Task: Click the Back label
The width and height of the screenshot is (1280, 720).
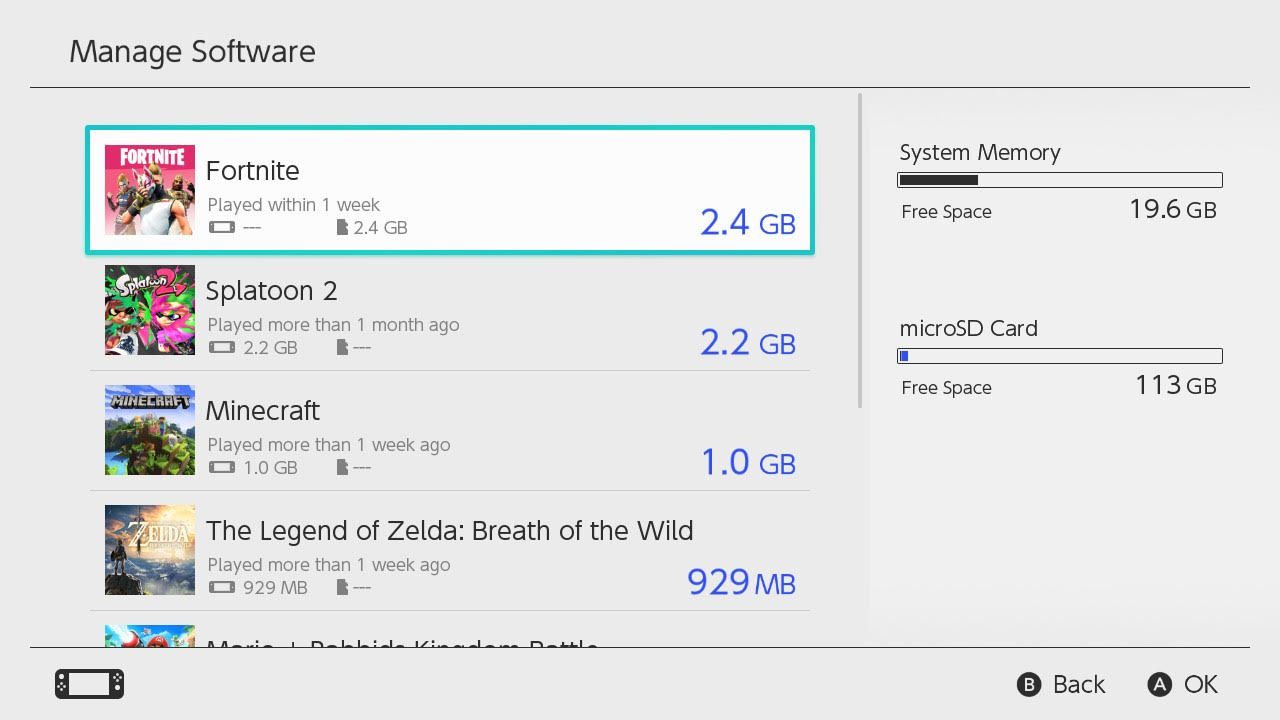Action: [x=1079, y=684]
